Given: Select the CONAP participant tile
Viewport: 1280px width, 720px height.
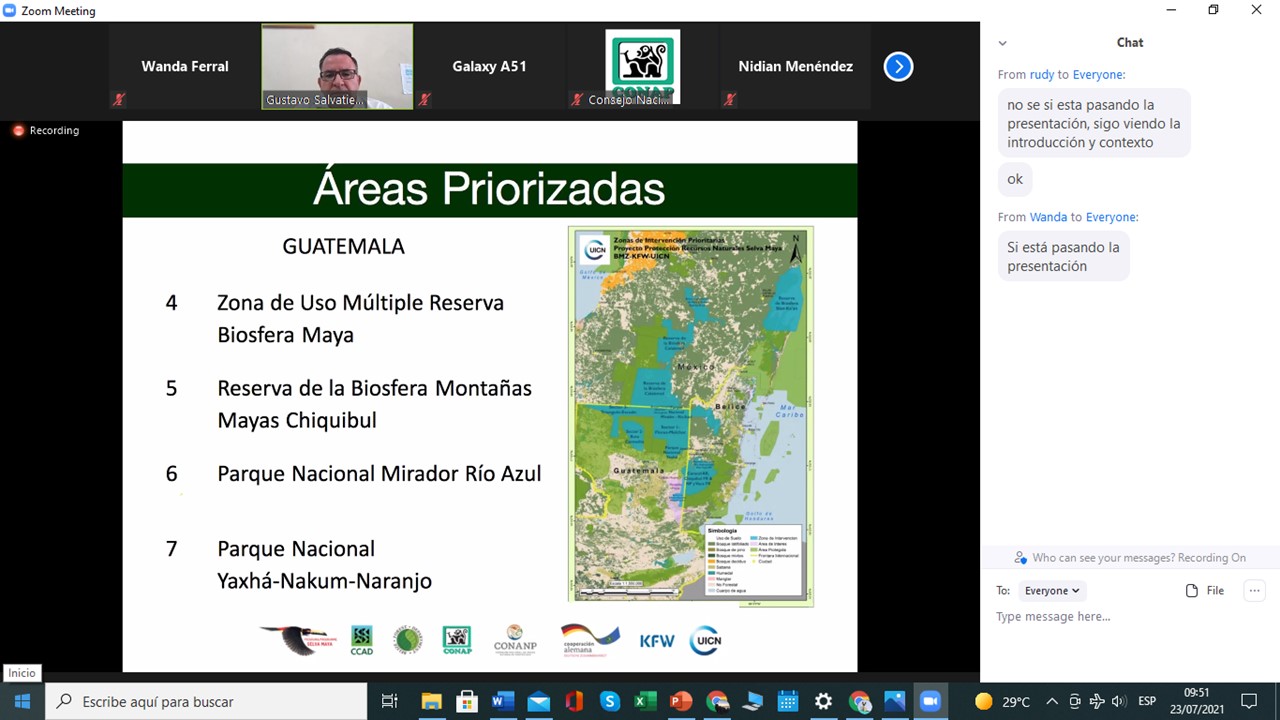Looking at the screenshot, I should click(642, 66).
